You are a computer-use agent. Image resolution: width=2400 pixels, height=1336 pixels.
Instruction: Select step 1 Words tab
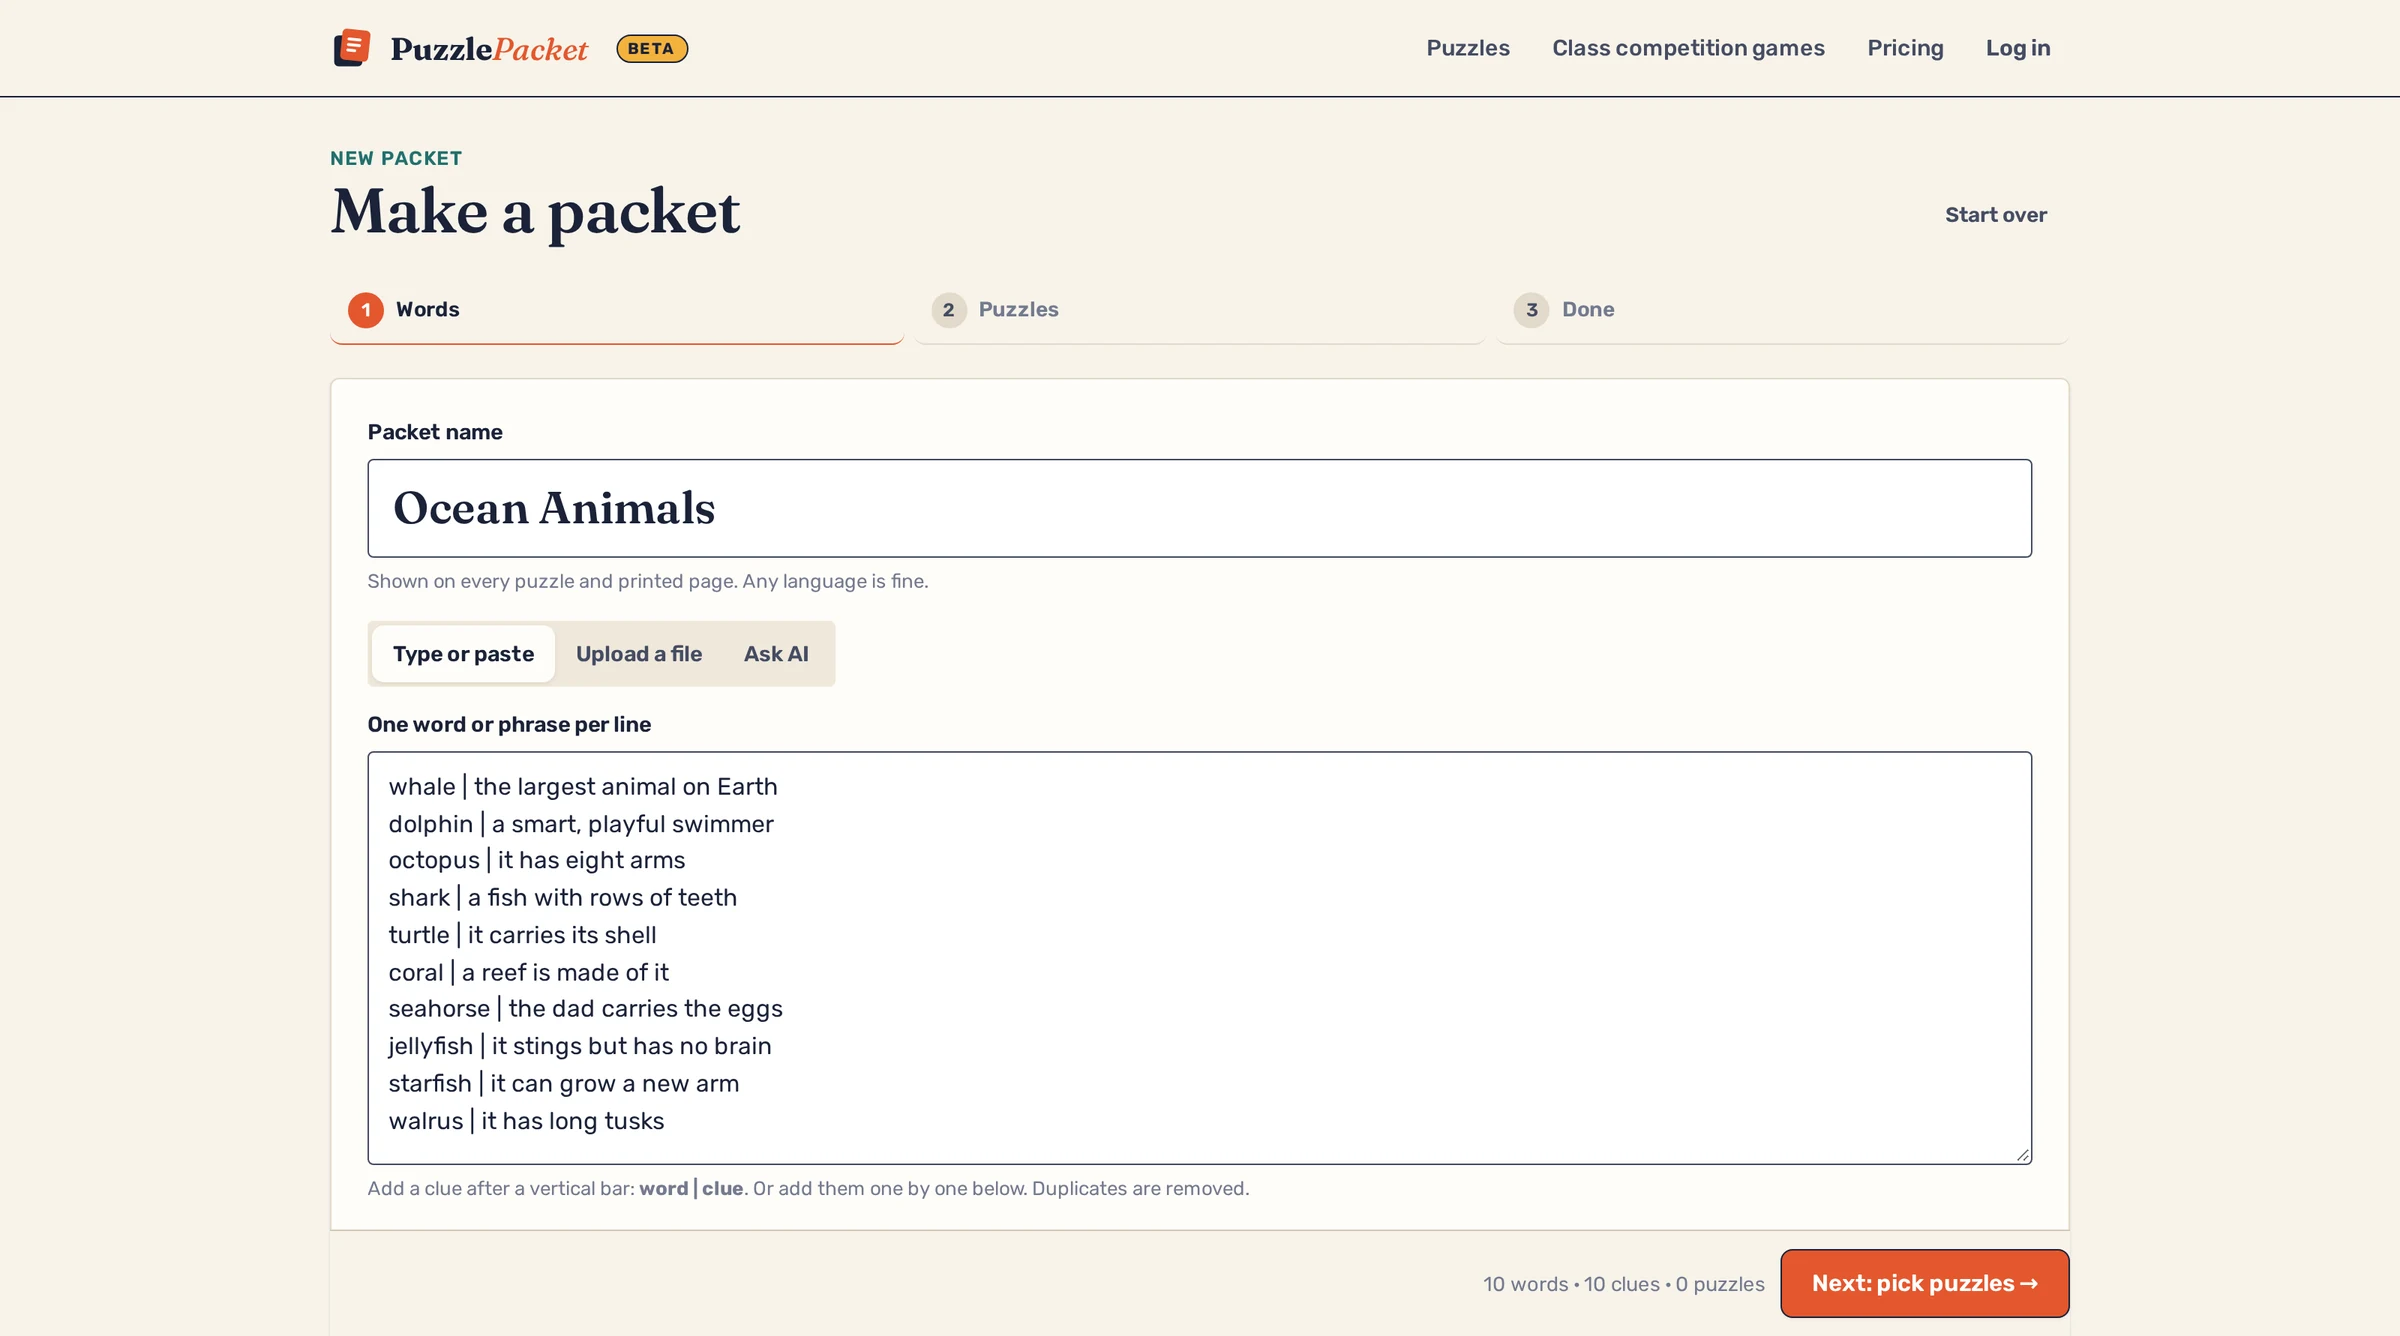(x=617, y=310)
